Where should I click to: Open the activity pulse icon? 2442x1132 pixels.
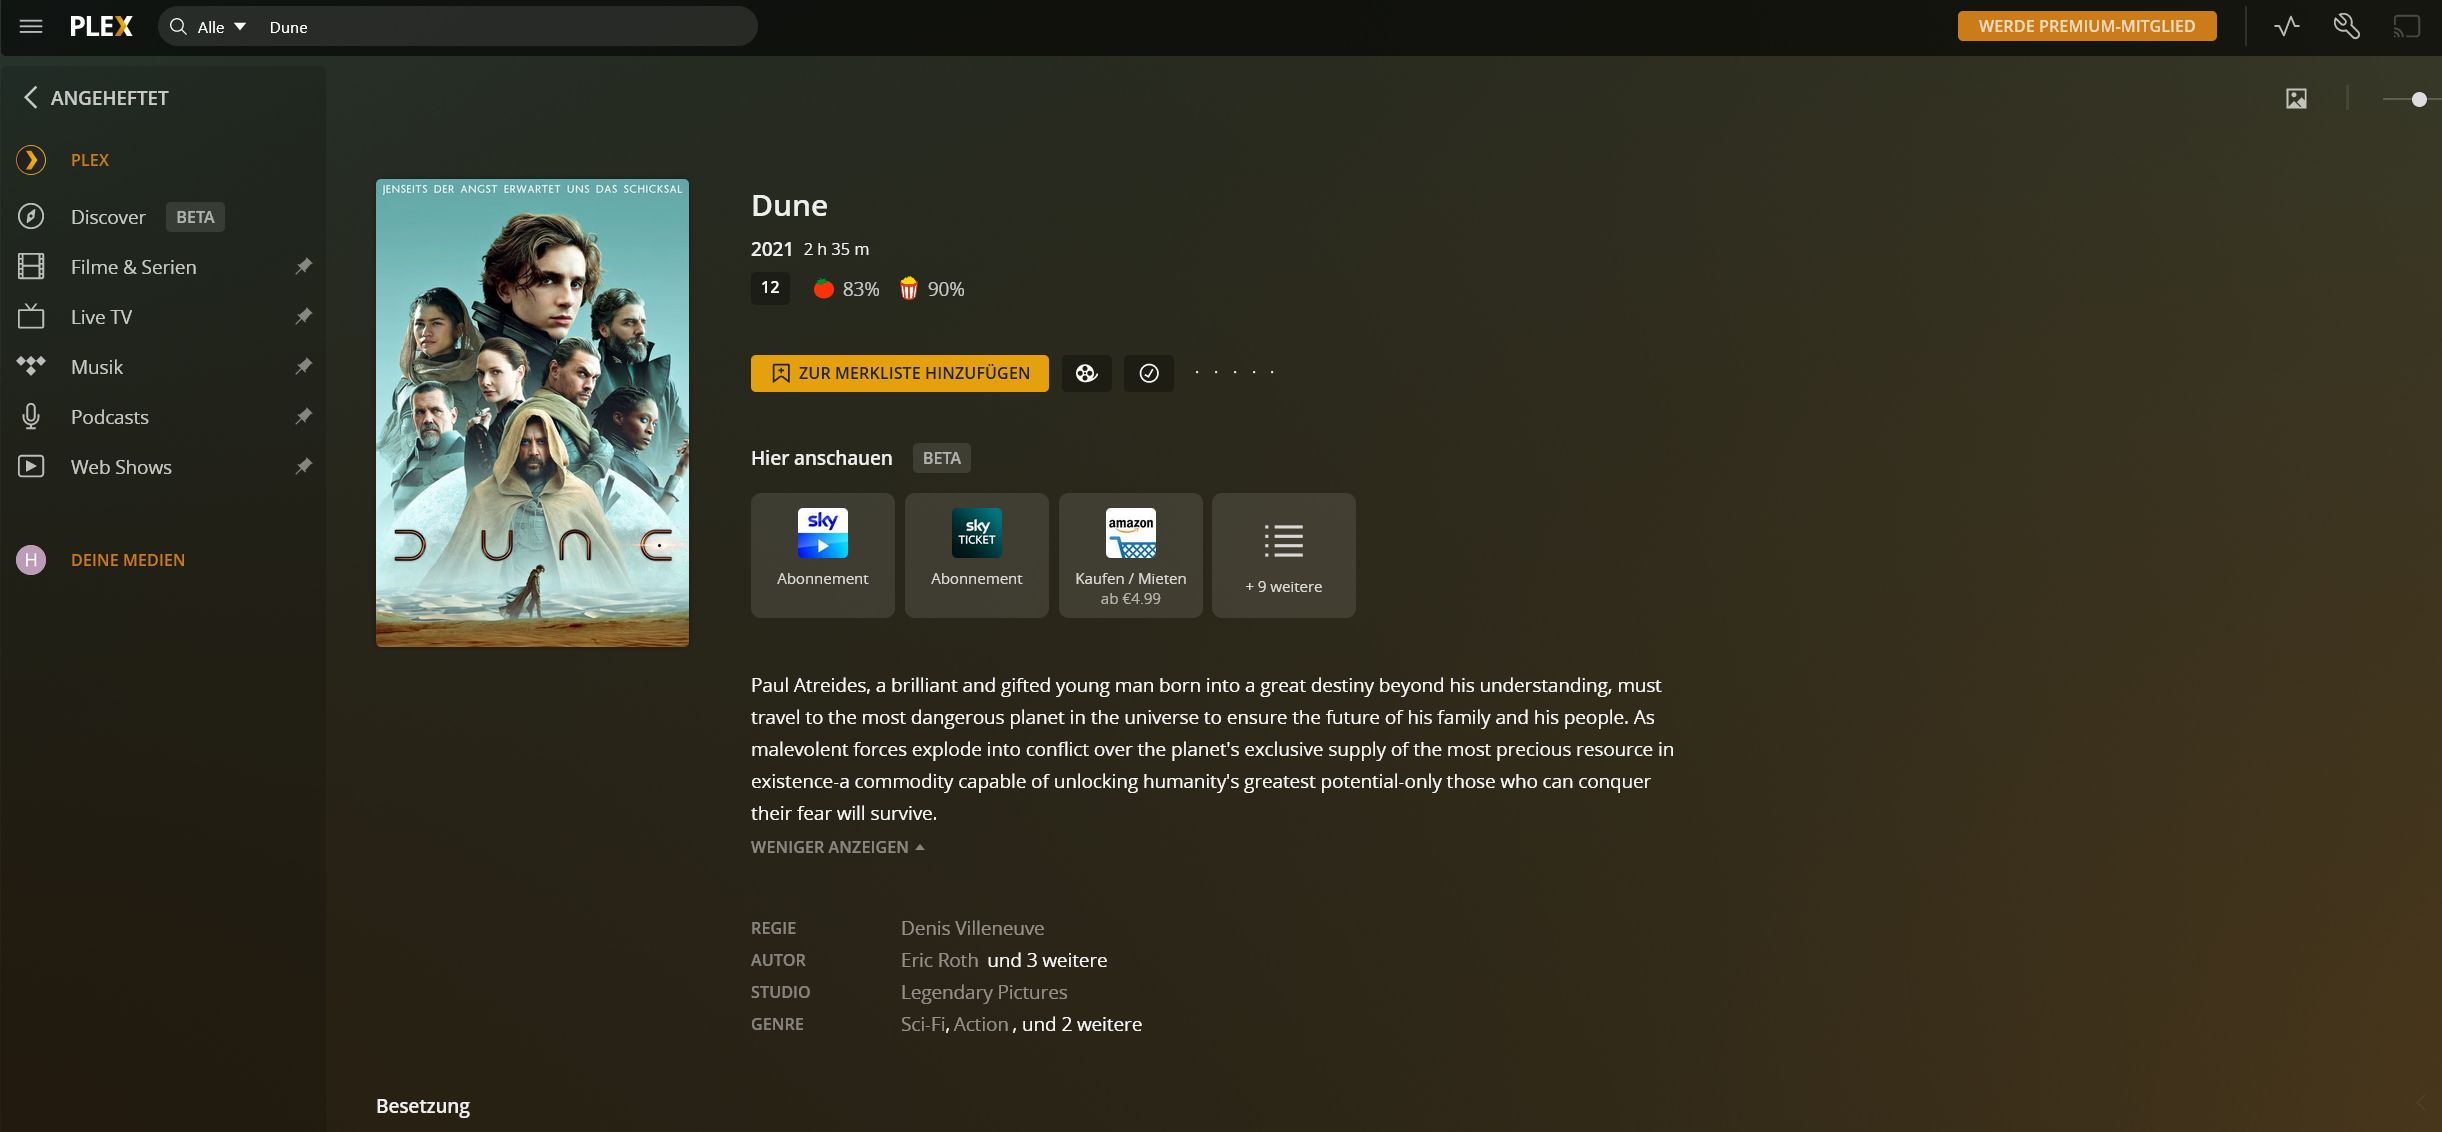point(2286,27)
